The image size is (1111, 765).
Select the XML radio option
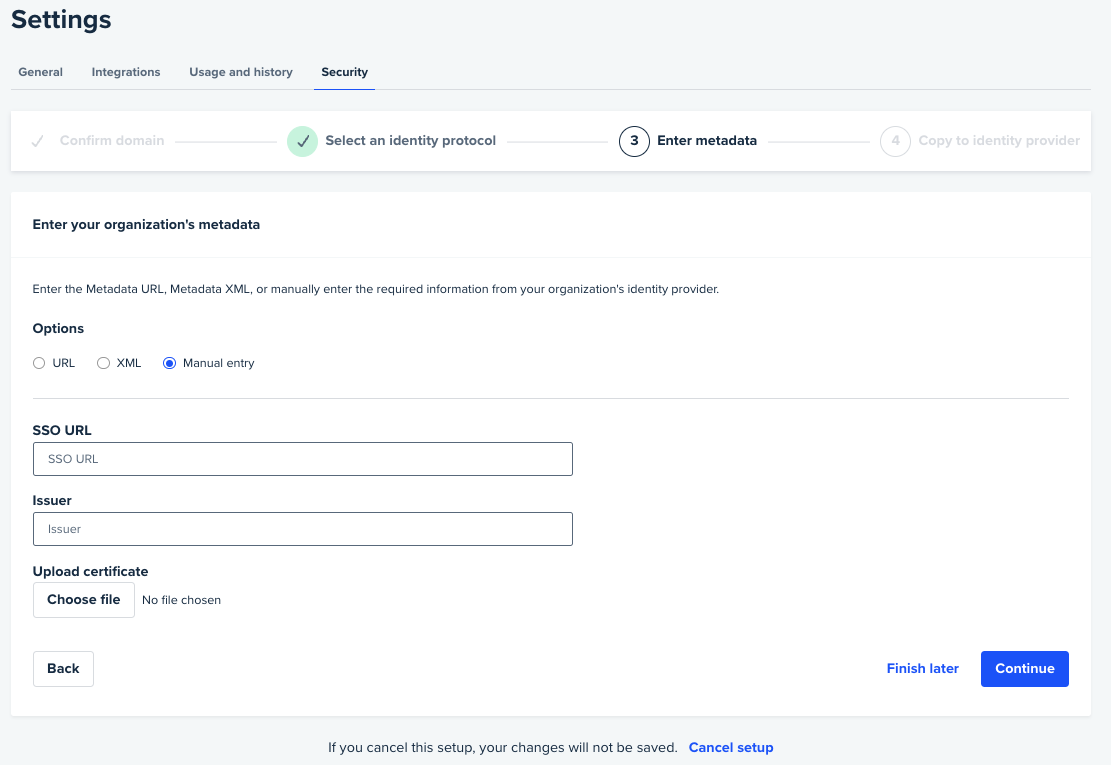pyautogui.click(x=103, y=363)
